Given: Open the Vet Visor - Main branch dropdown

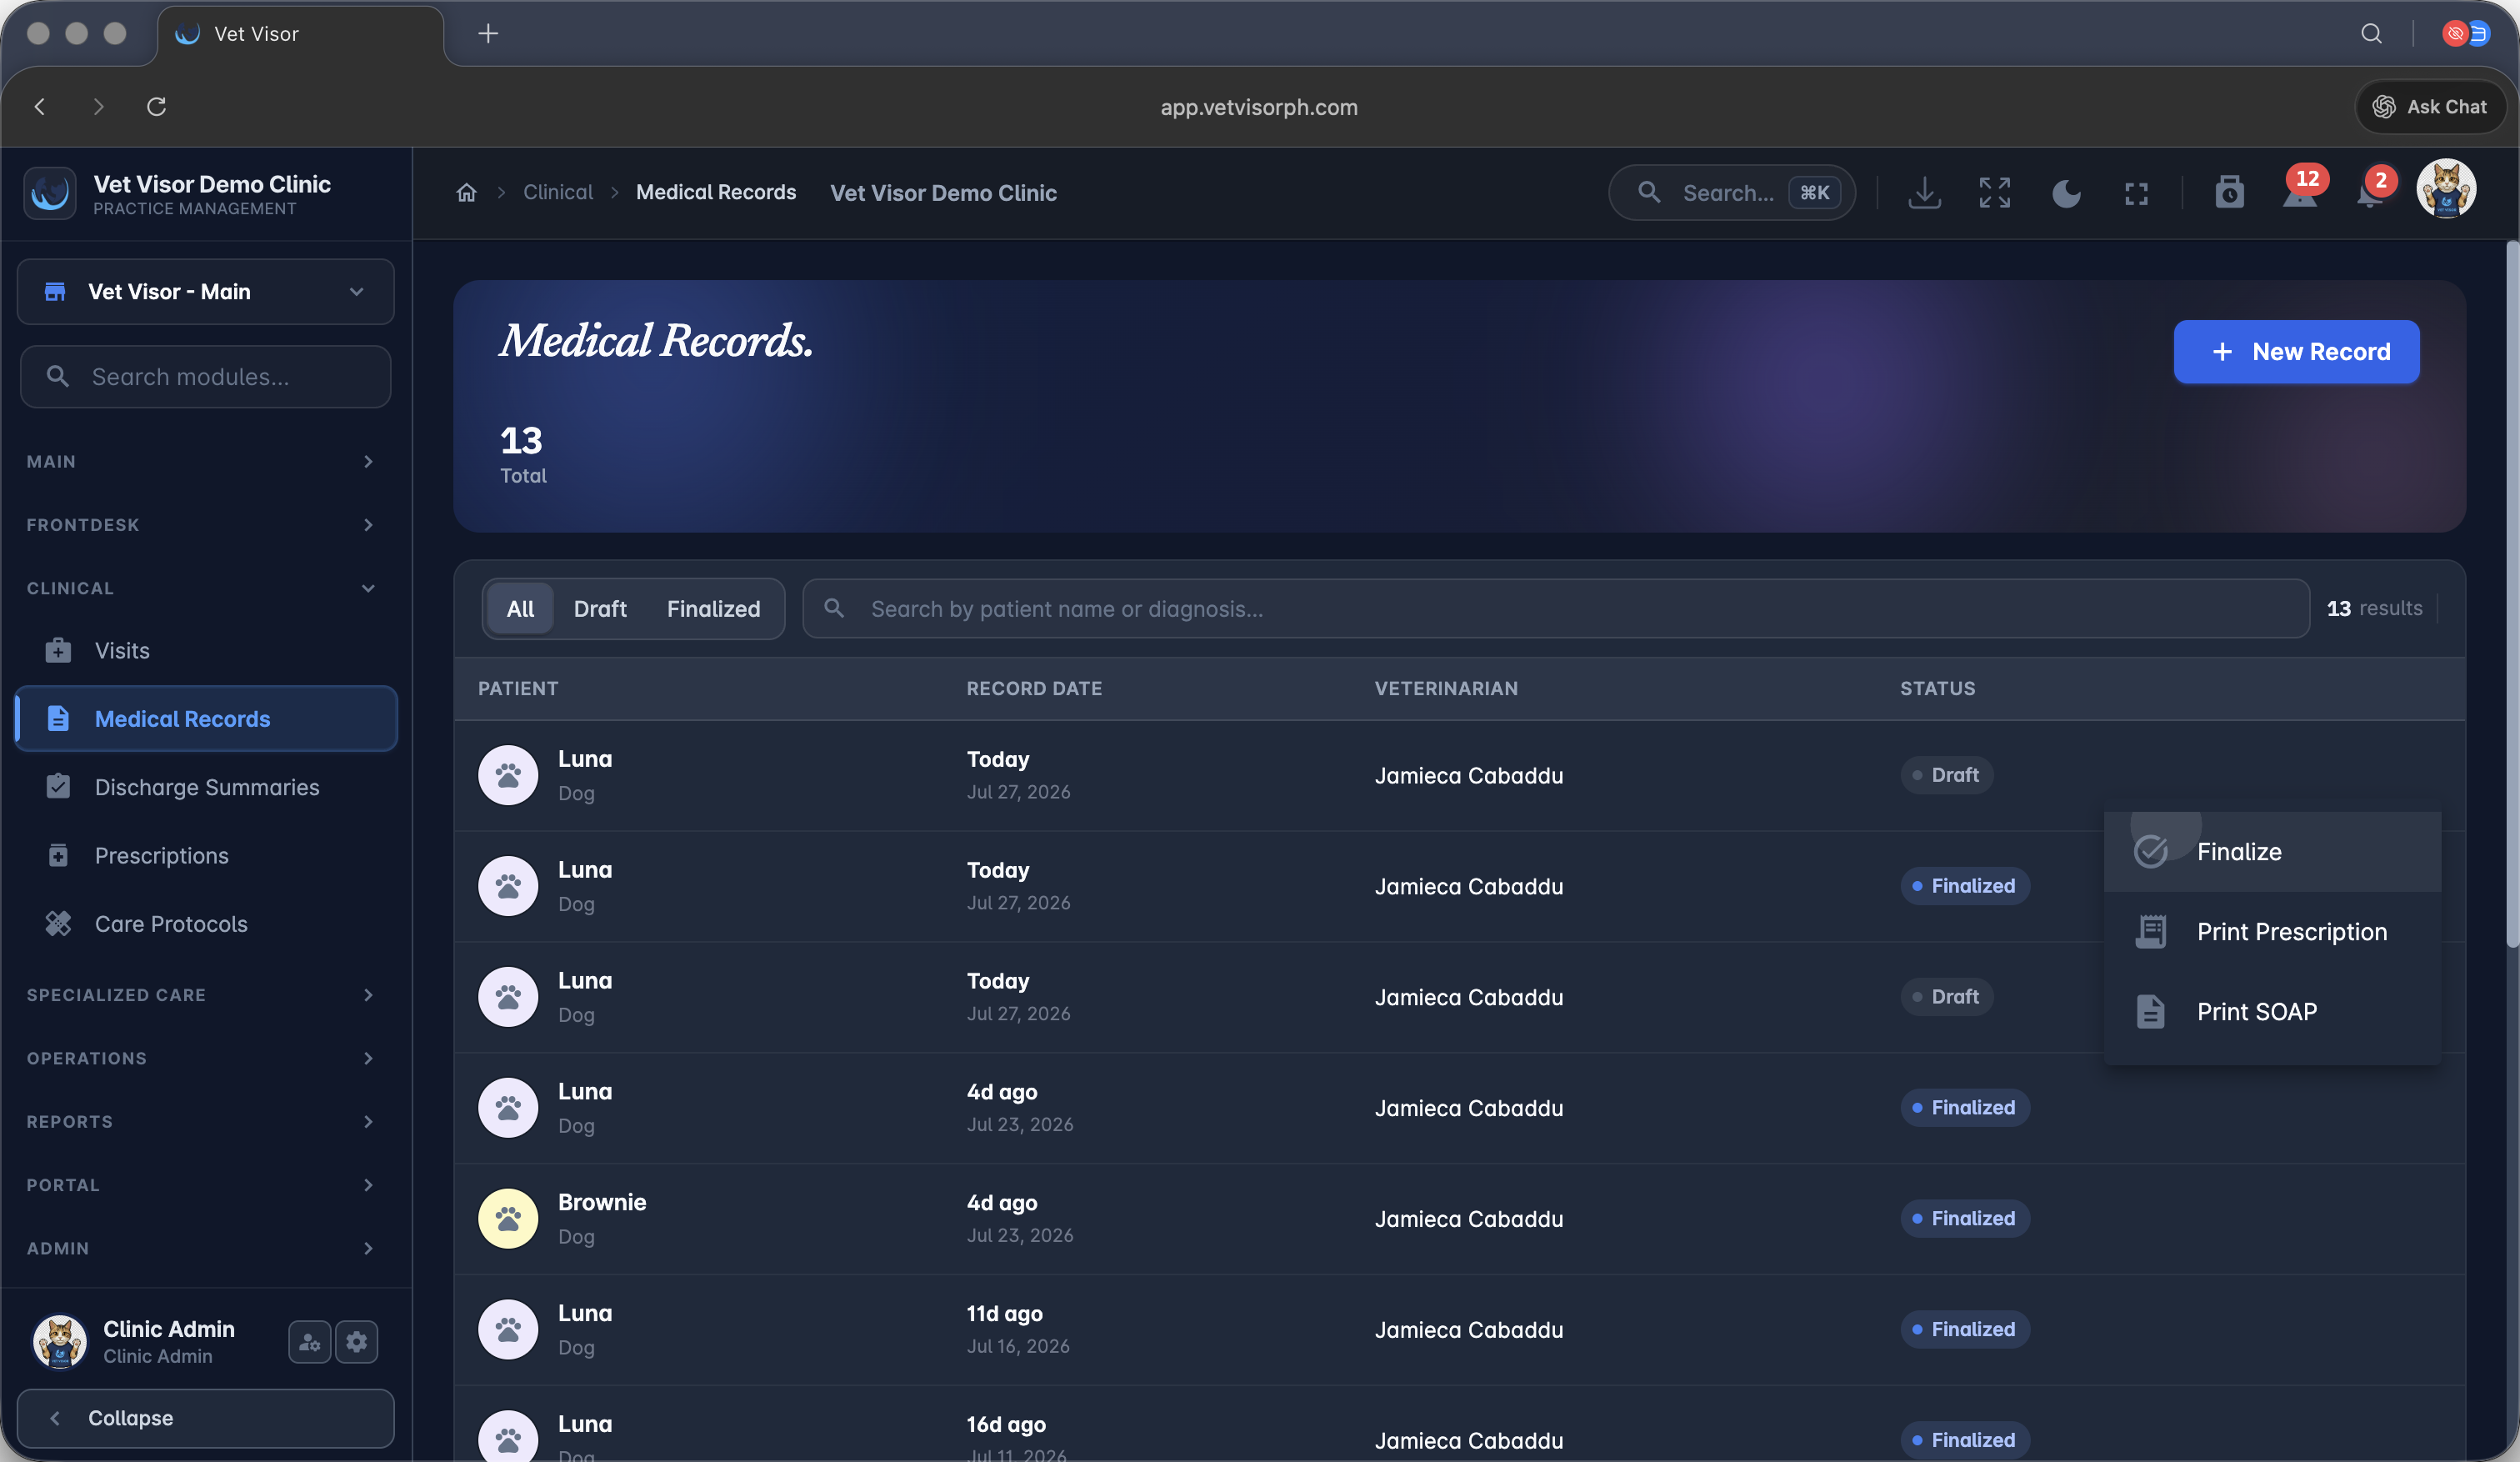Looking at the screenshot, I should pos(206,291).
